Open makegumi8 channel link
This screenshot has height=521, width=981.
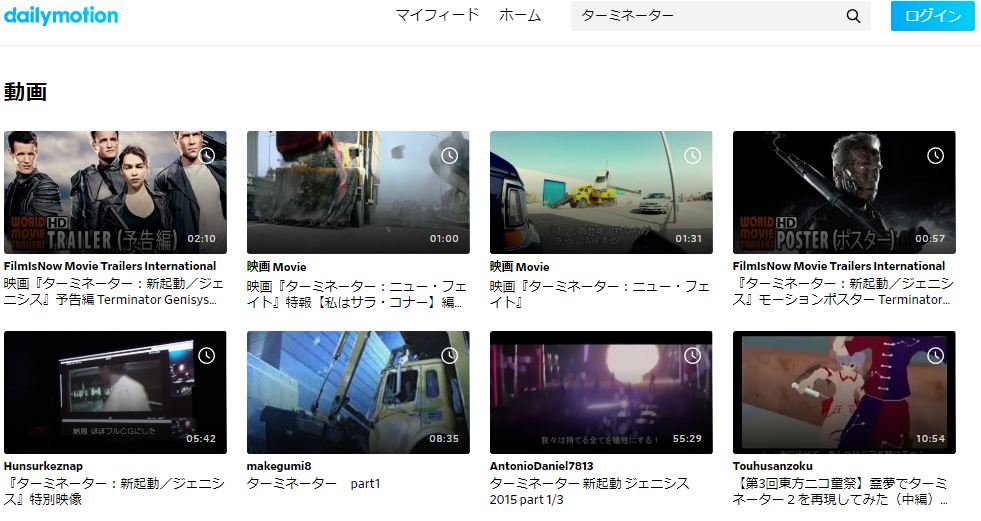279,466
